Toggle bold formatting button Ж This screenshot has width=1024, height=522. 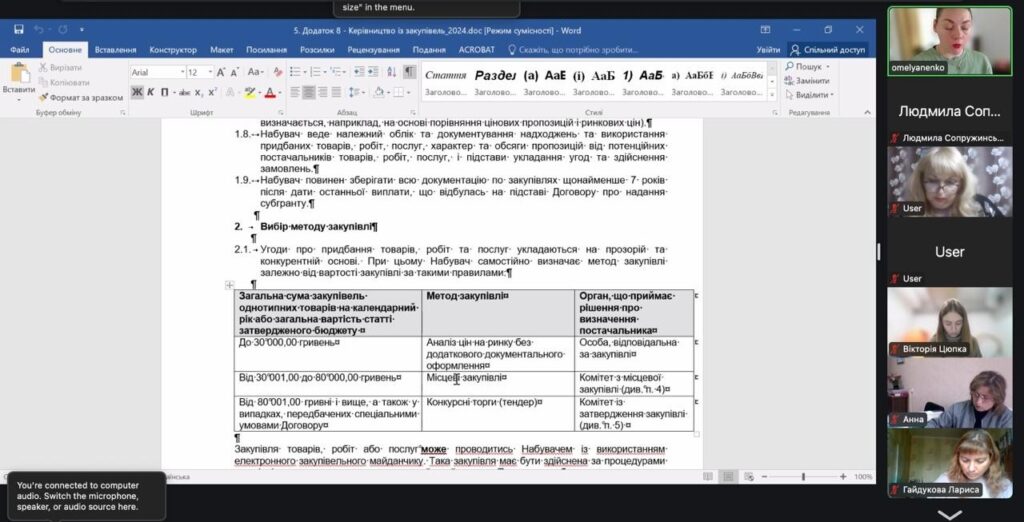[x=137, y=92]
